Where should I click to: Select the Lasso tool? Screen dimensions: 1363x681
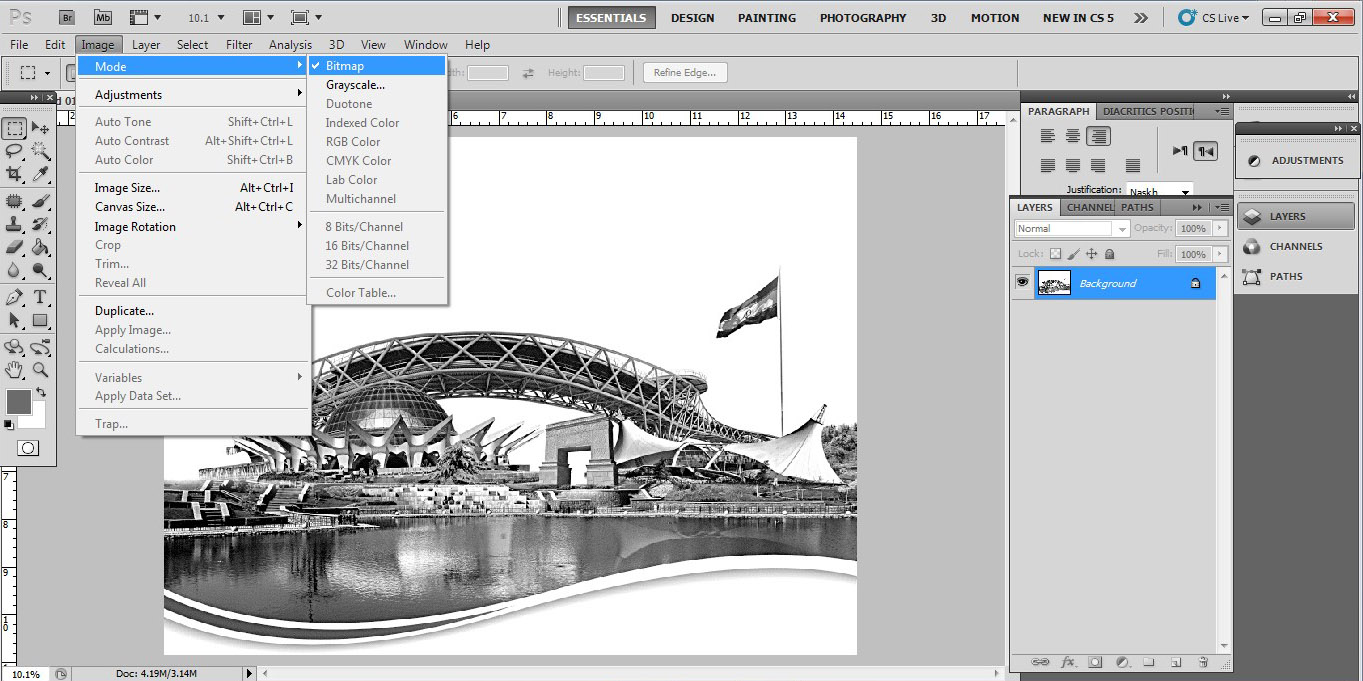14,151
